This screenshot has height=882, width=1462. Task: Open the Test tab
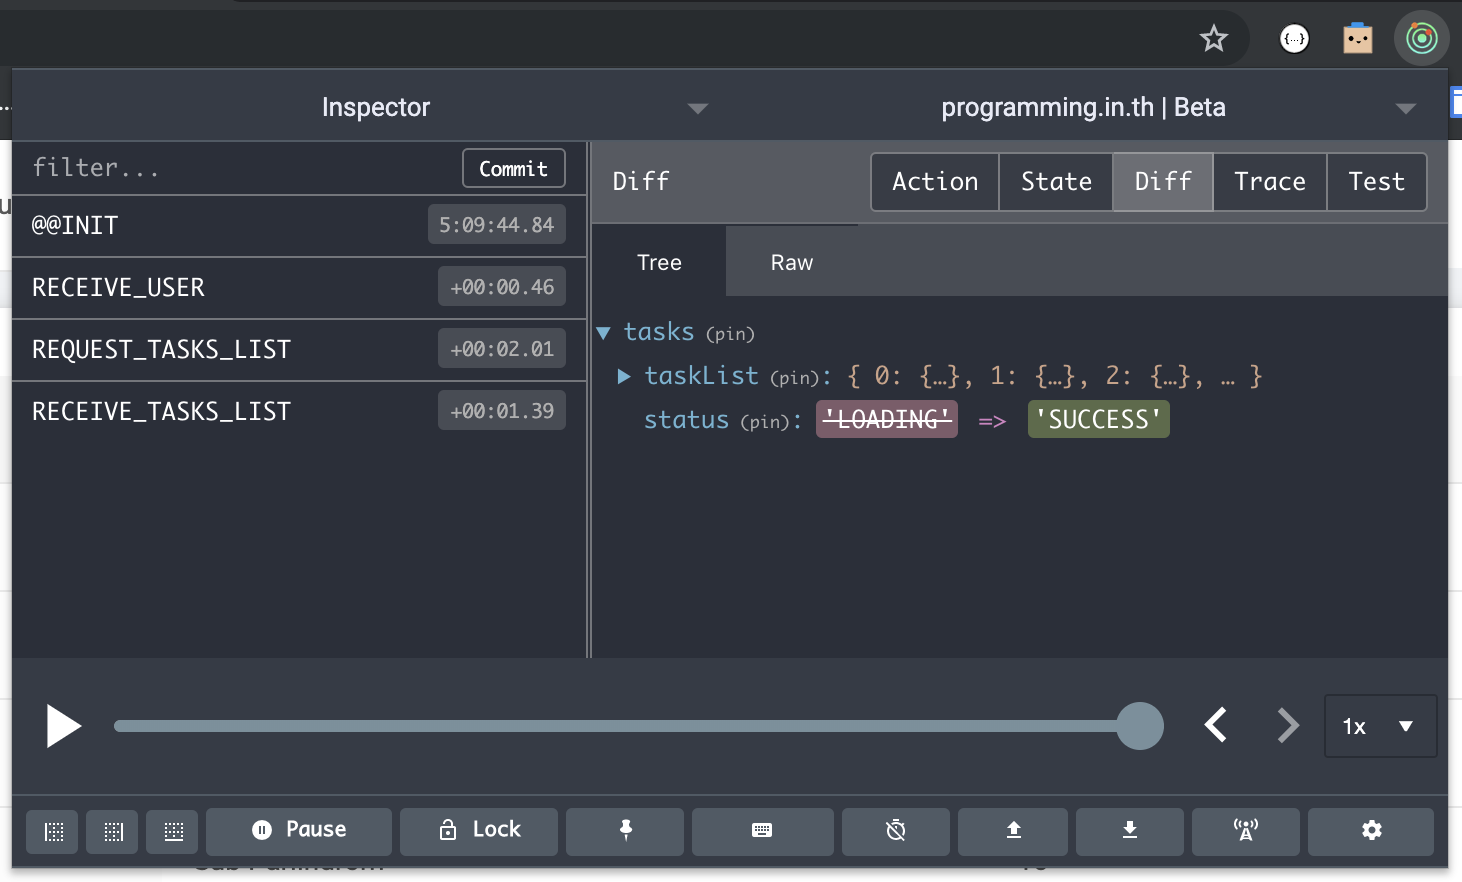pyautogui.click(x=1377, y=182)
